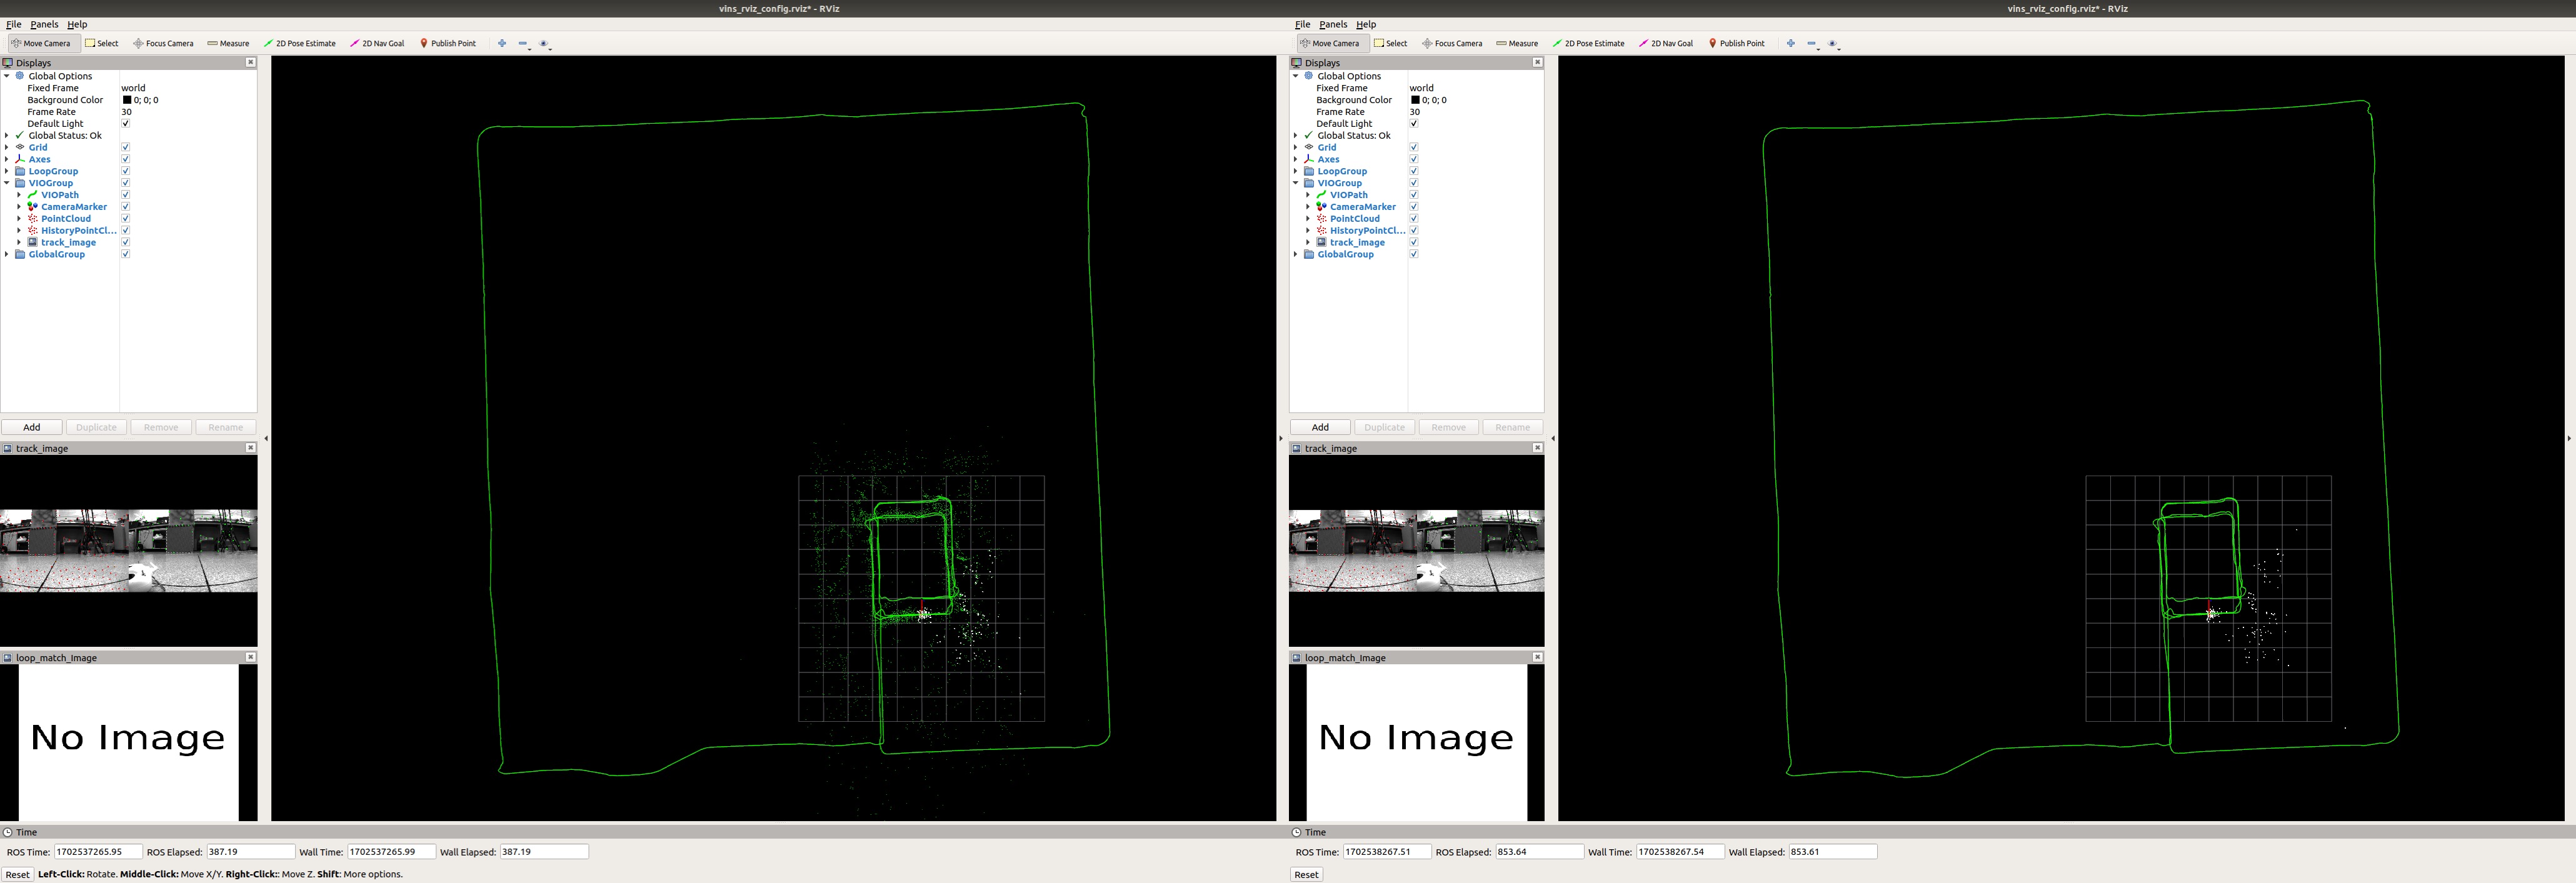Collapse VIOGroup in right Displays tree

click(x=1296, y=183)
